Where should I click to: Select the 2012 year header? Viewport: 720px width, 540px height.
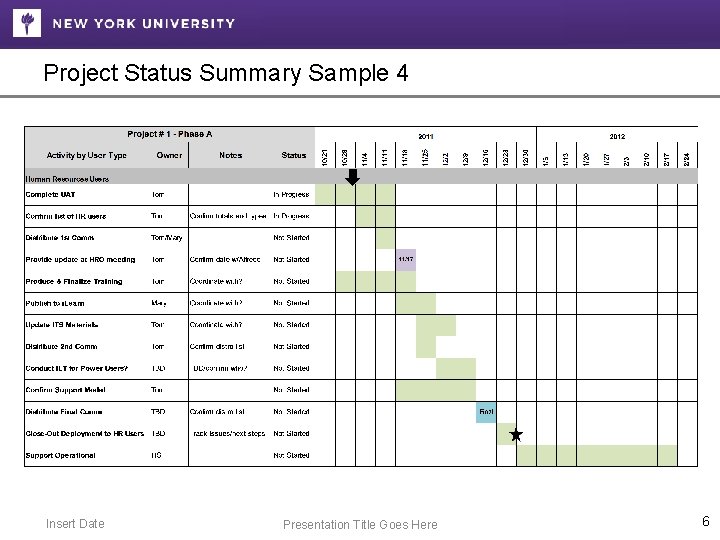pyautogui.click(x=617, y=135)
